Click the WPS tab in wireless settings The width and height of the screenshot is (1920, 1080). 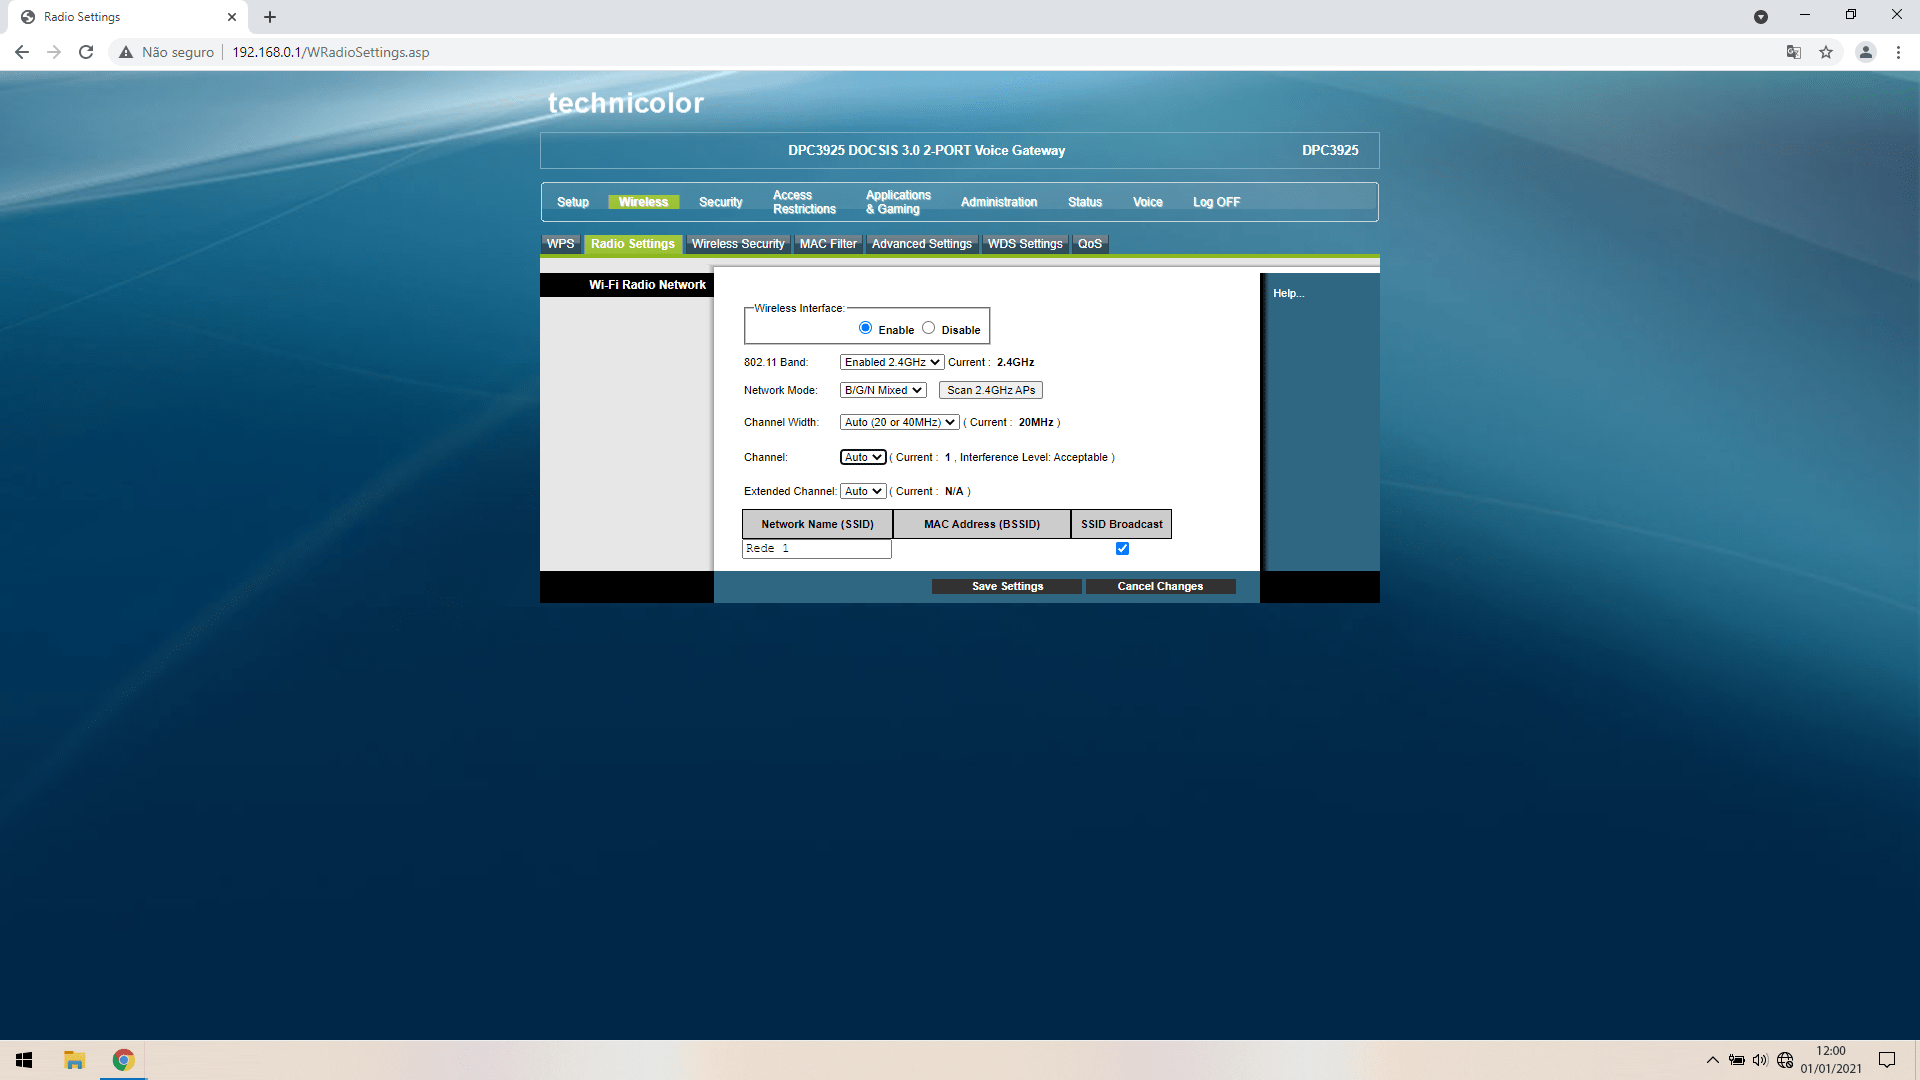[x=559, y=243]
